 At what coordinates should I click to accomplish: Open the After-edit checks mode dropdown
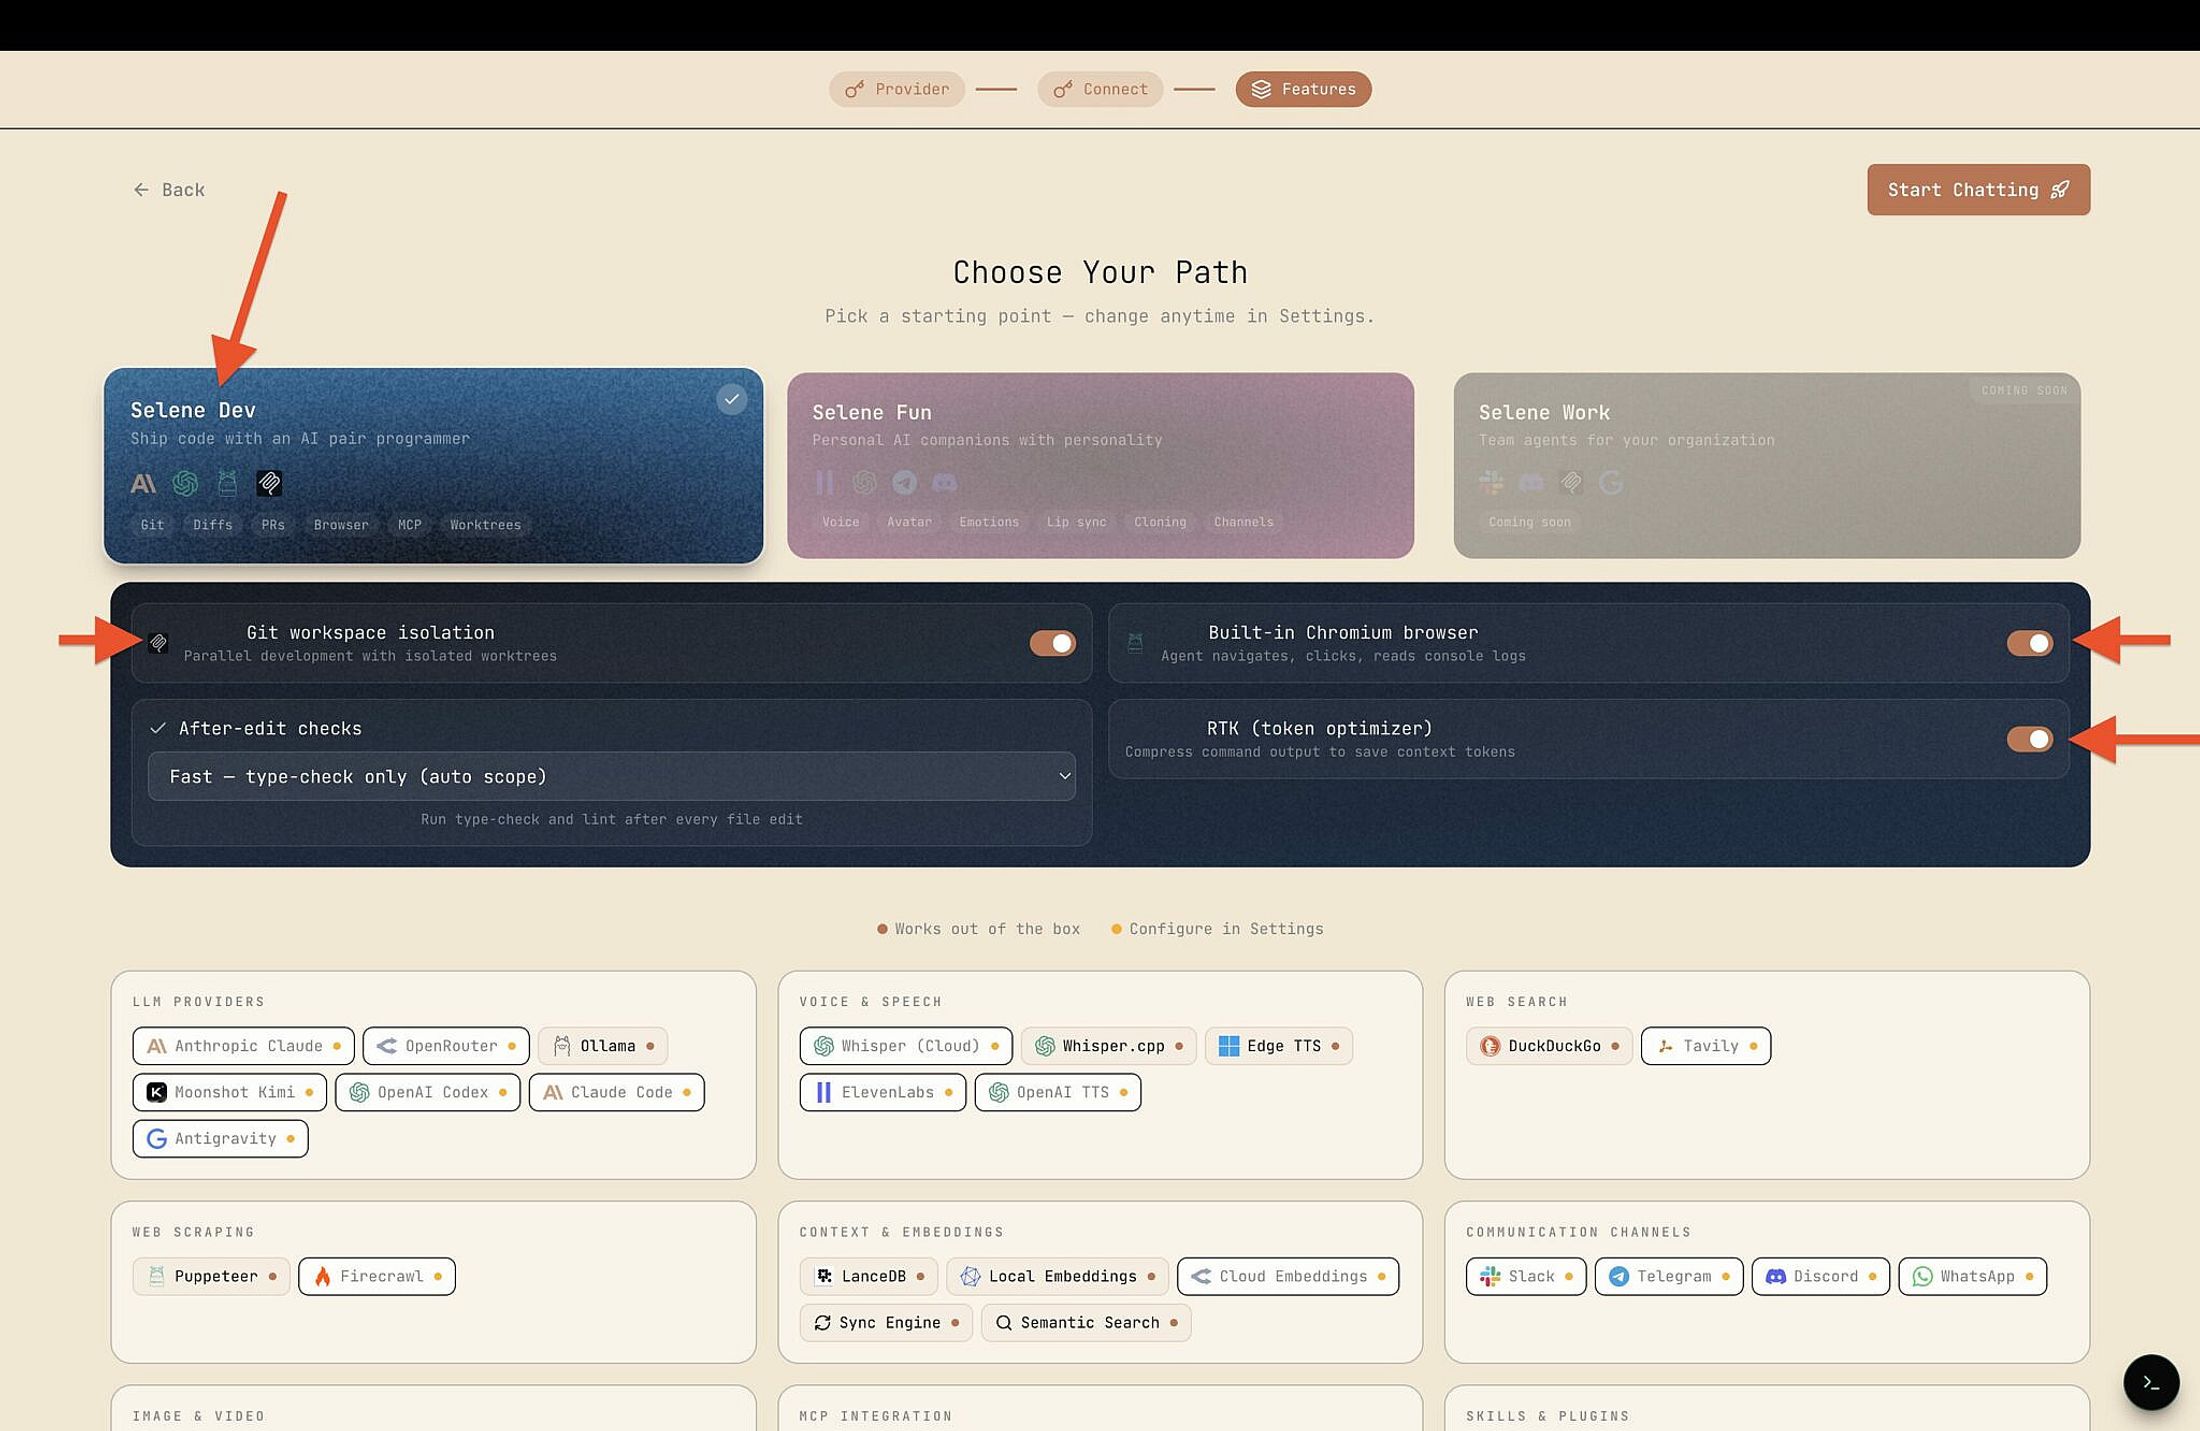tap(612, 776)
